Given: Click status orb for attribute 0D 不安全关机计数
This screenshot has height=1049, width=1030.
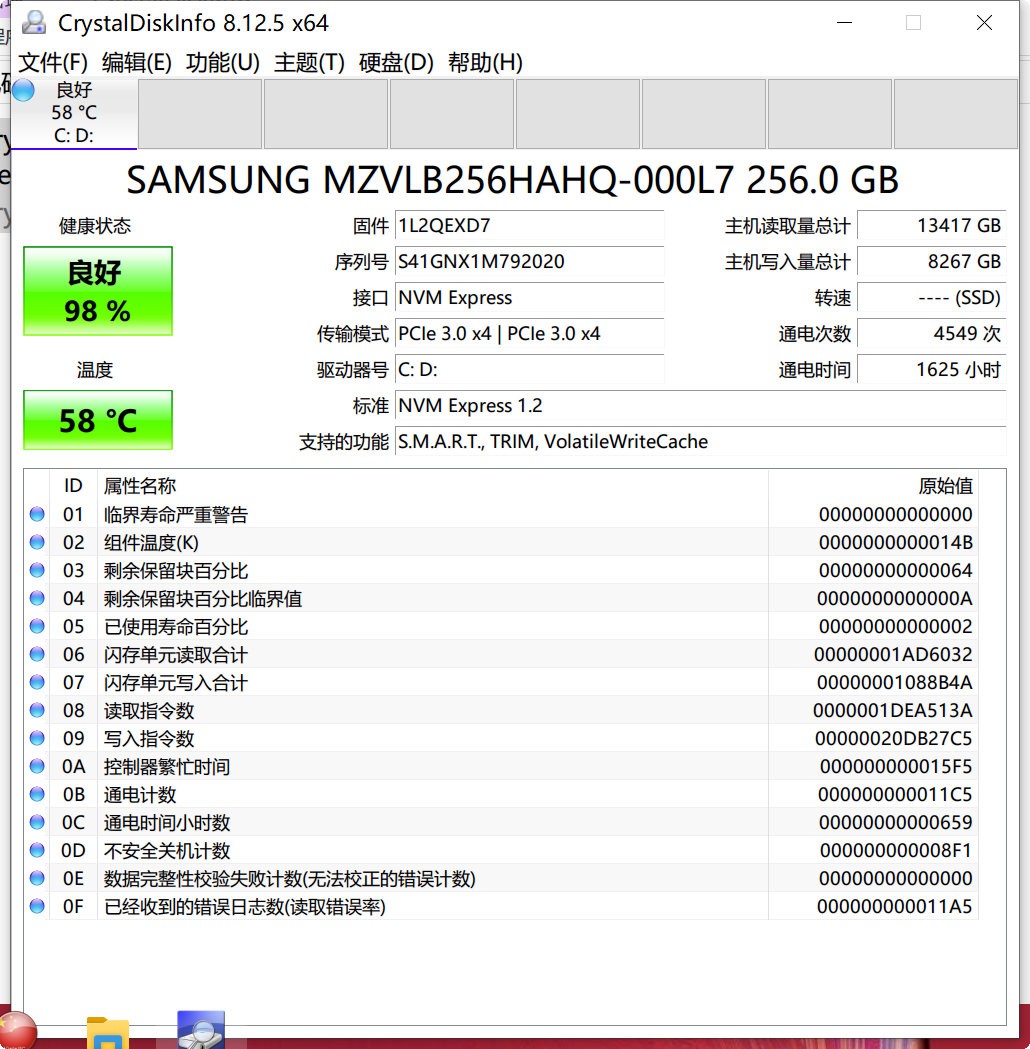Looking at the screenshot, I should 37,850.
